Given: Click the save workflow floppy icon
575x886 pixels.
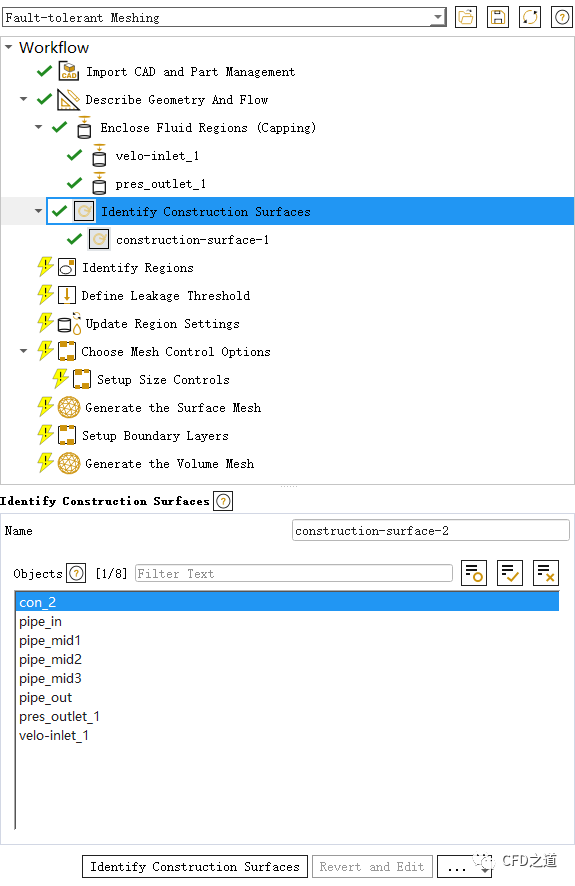Looking at the screenshot, I should (x=498, y=17).
